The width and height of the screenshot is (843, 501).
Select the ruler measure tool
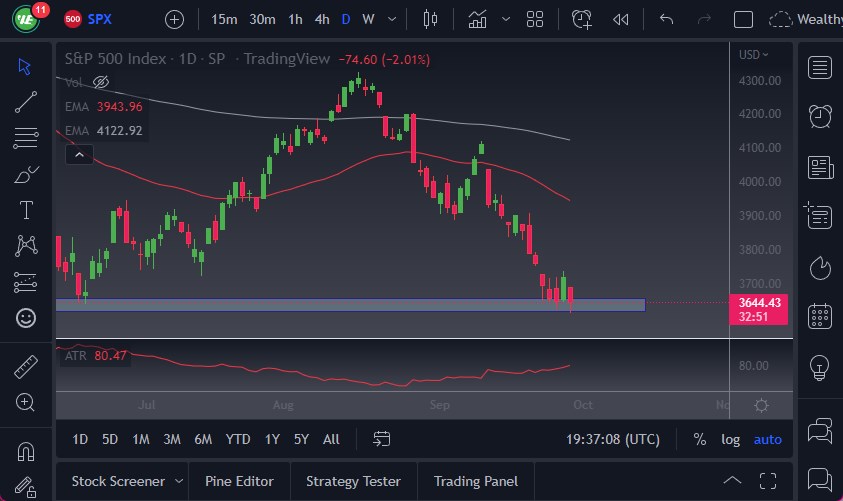tap(27, 366)
